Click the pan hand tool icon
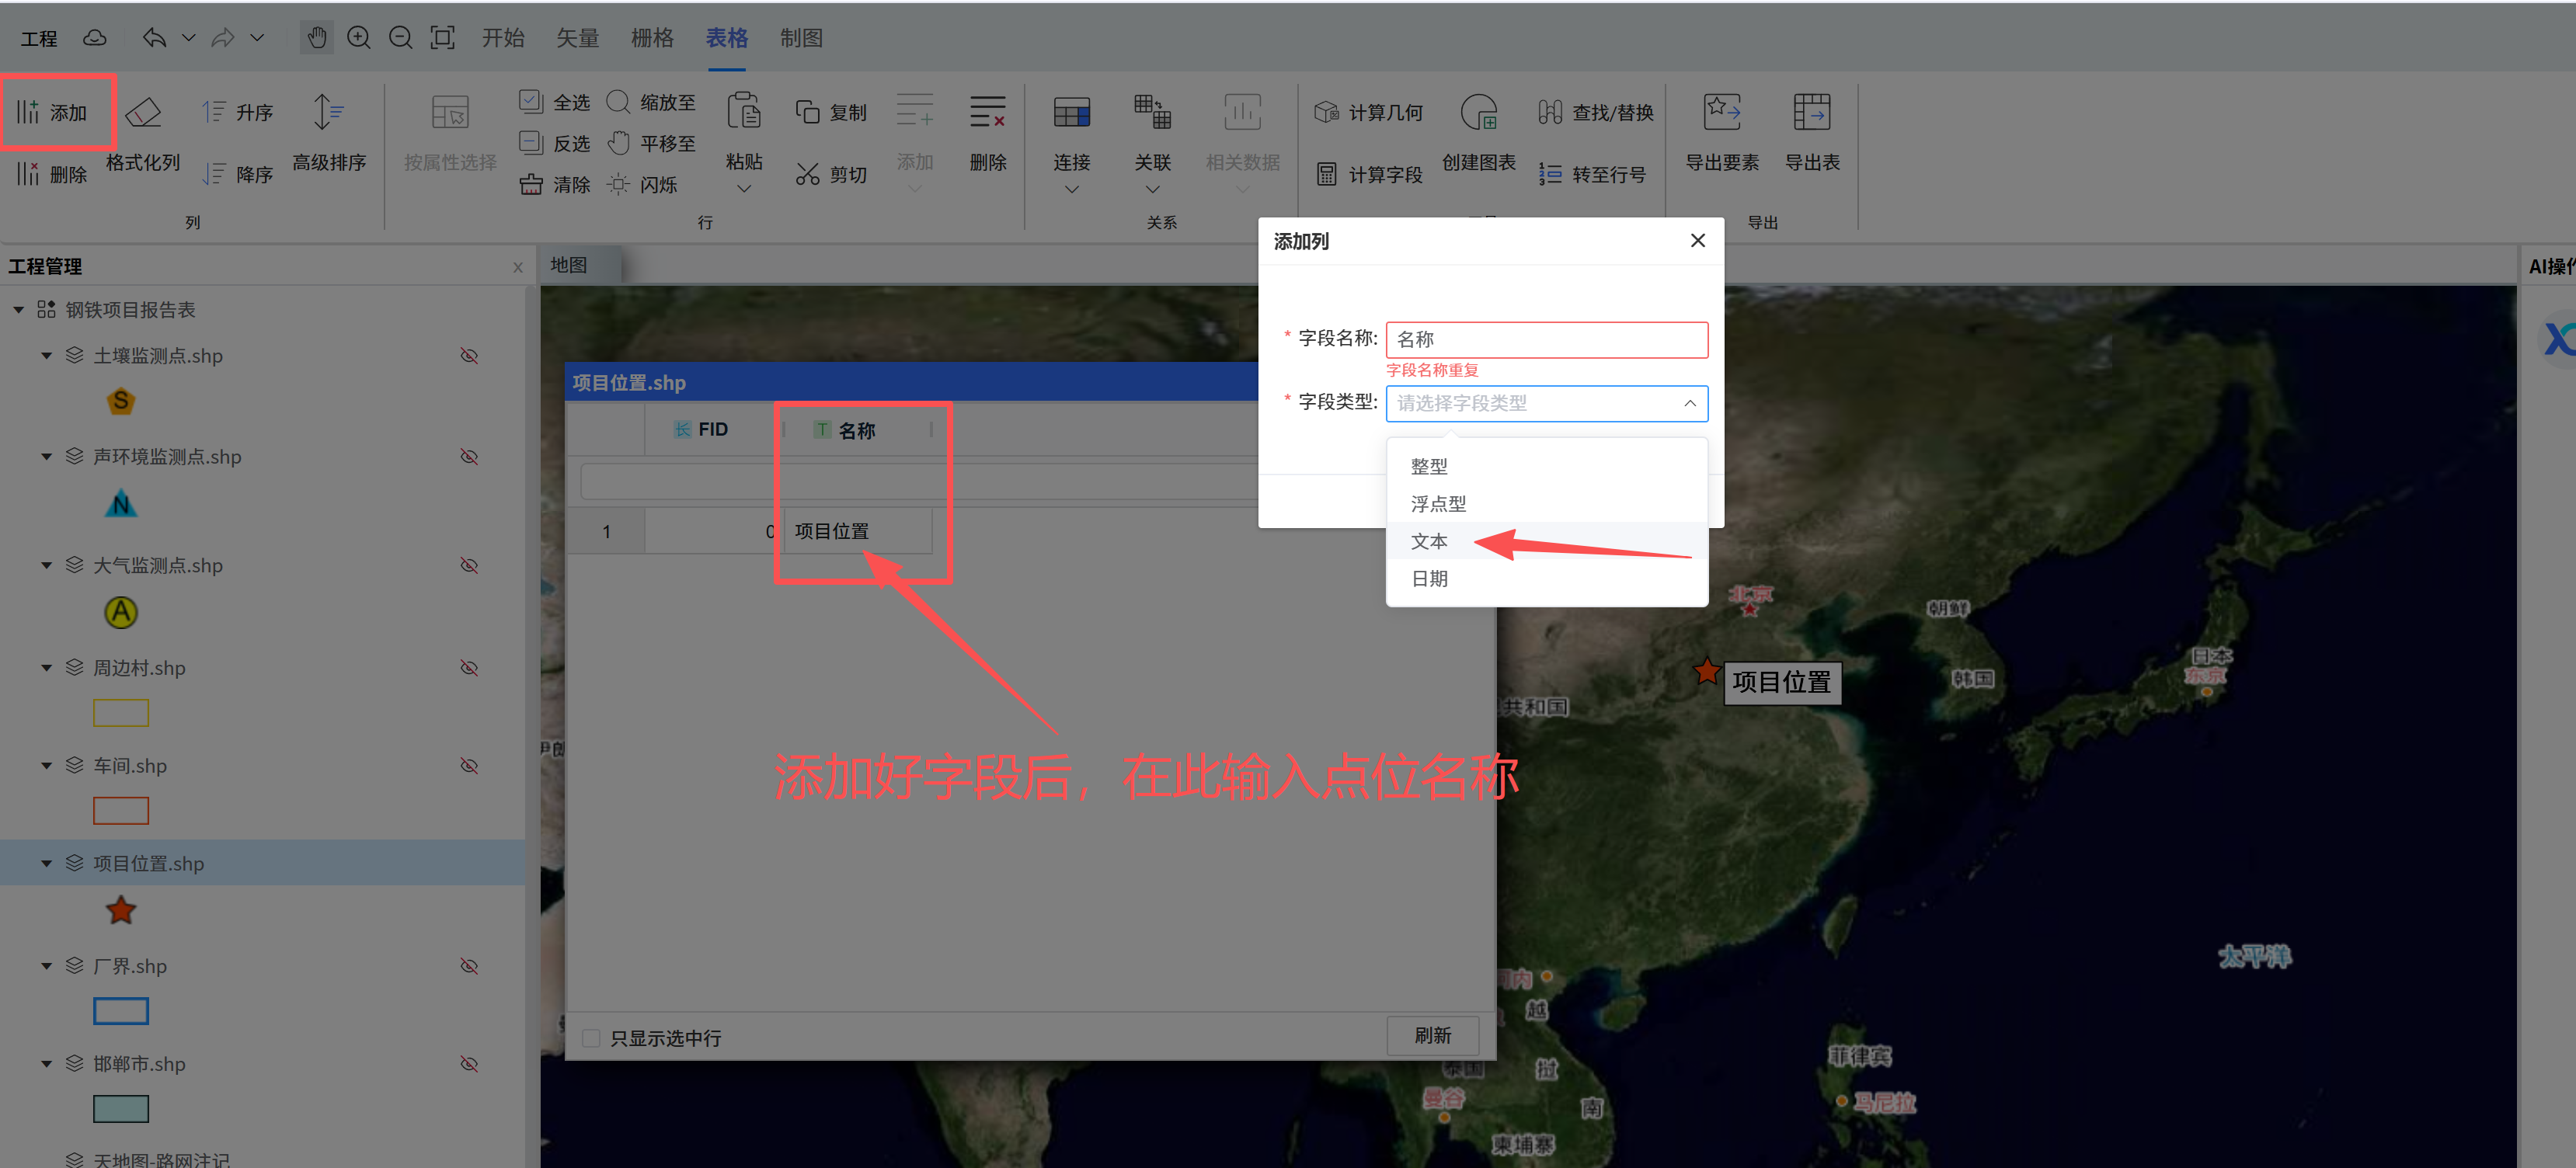The image size is (2576, 1168). pos(317,38)
